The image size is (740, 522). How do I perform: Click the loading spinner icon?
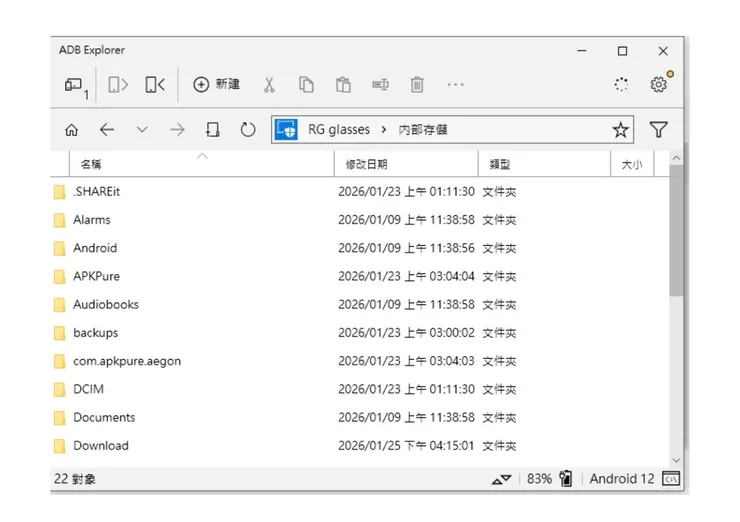point(621,85)
